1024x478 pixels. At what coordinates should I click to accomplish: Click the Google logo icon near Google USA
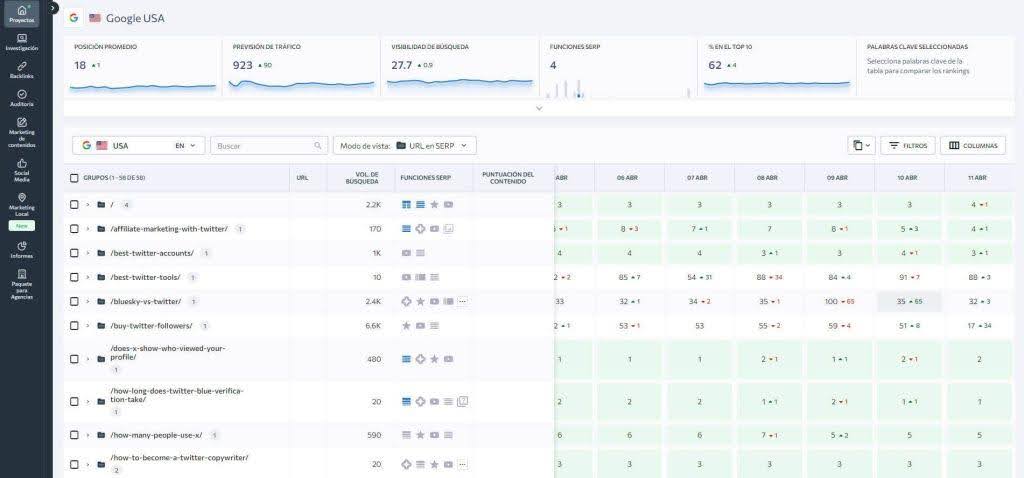point(74,18)
